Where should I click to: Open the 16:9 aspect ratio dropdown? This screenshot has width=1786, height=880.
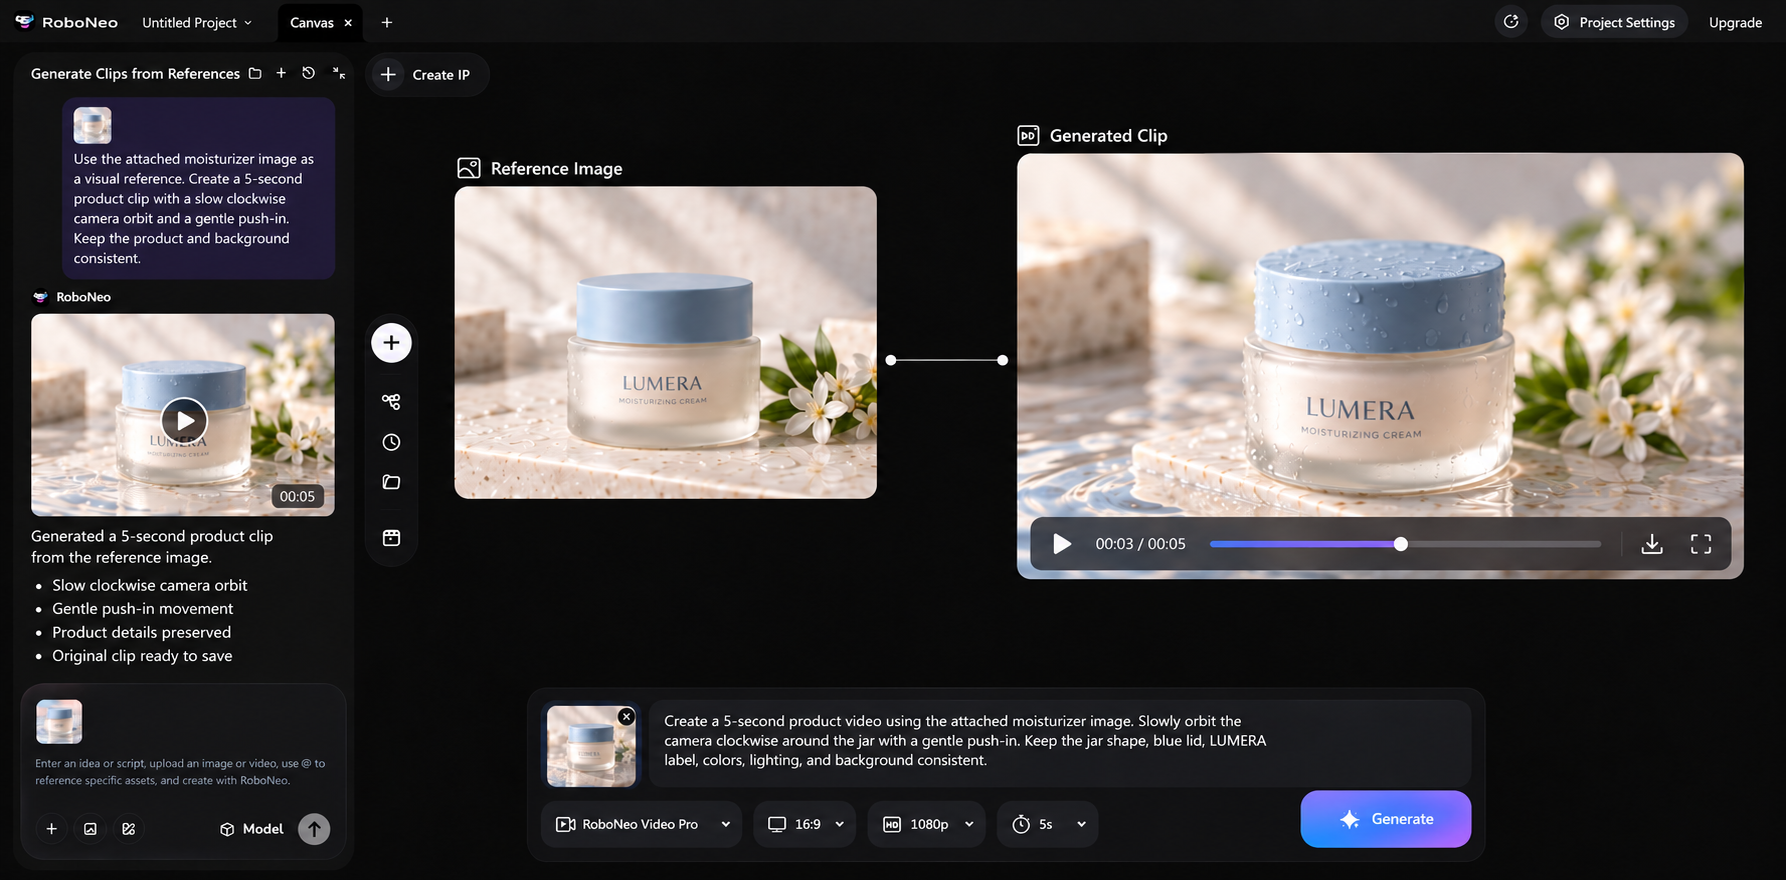[805, 824]
